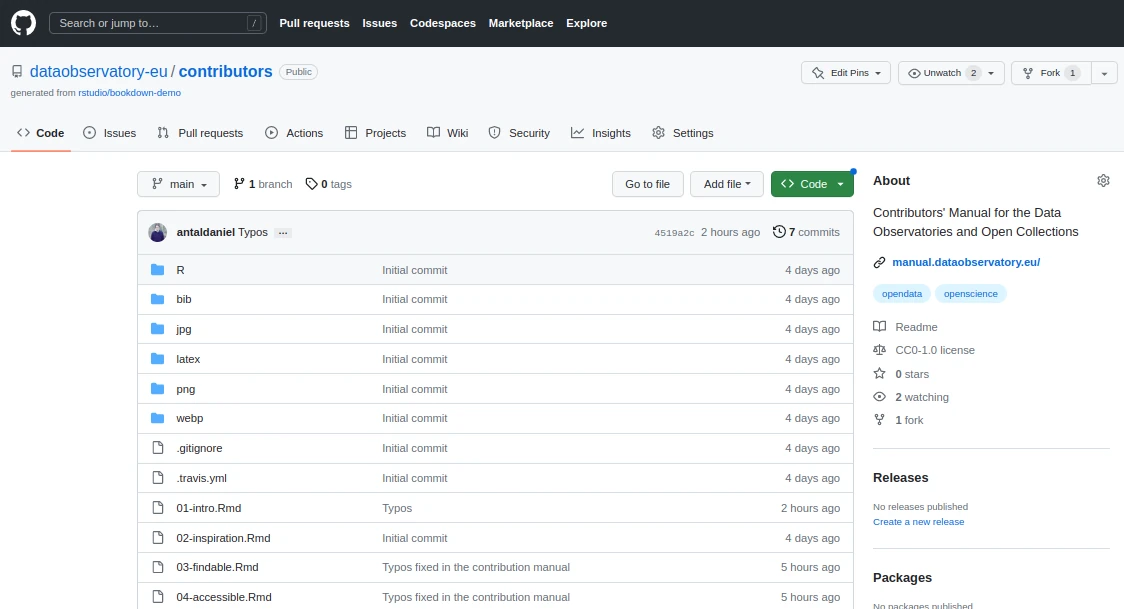This screenshot has width=1124, height=609.
Task: Click antaldaniel's avatar thumbnail
Action: click(x=158, y=232)
